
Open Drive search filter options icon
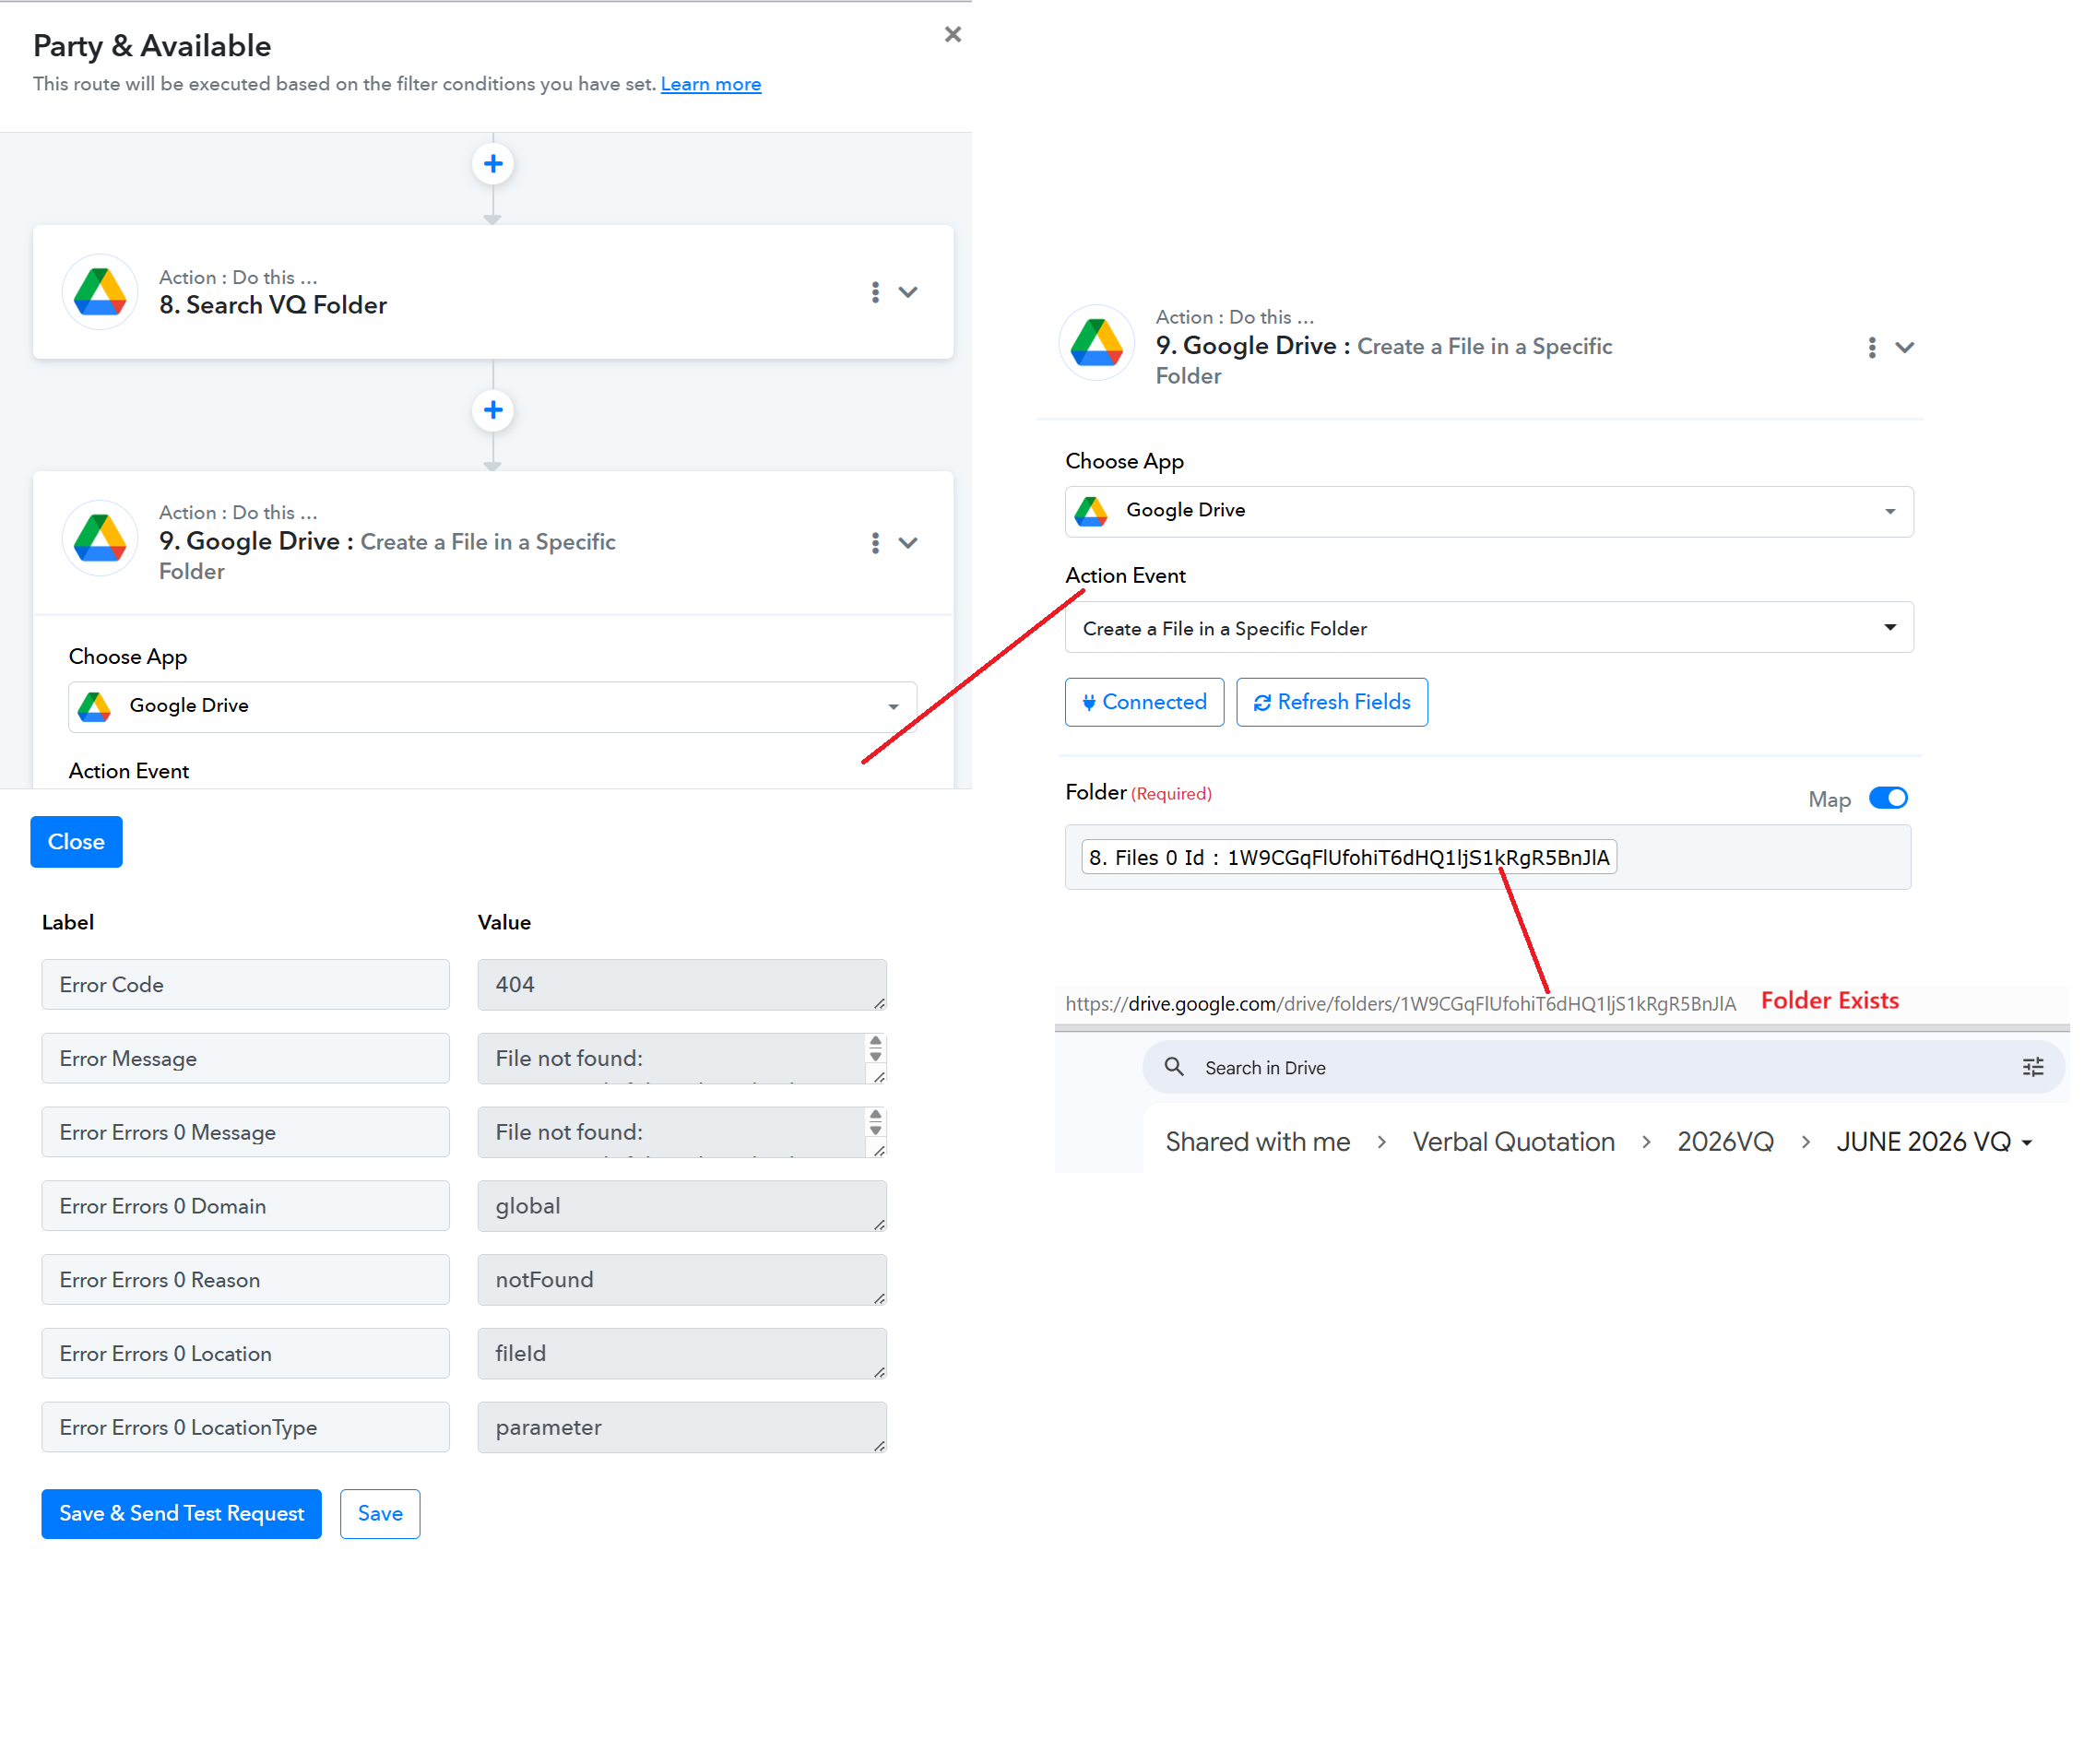coord(2032,1067)
